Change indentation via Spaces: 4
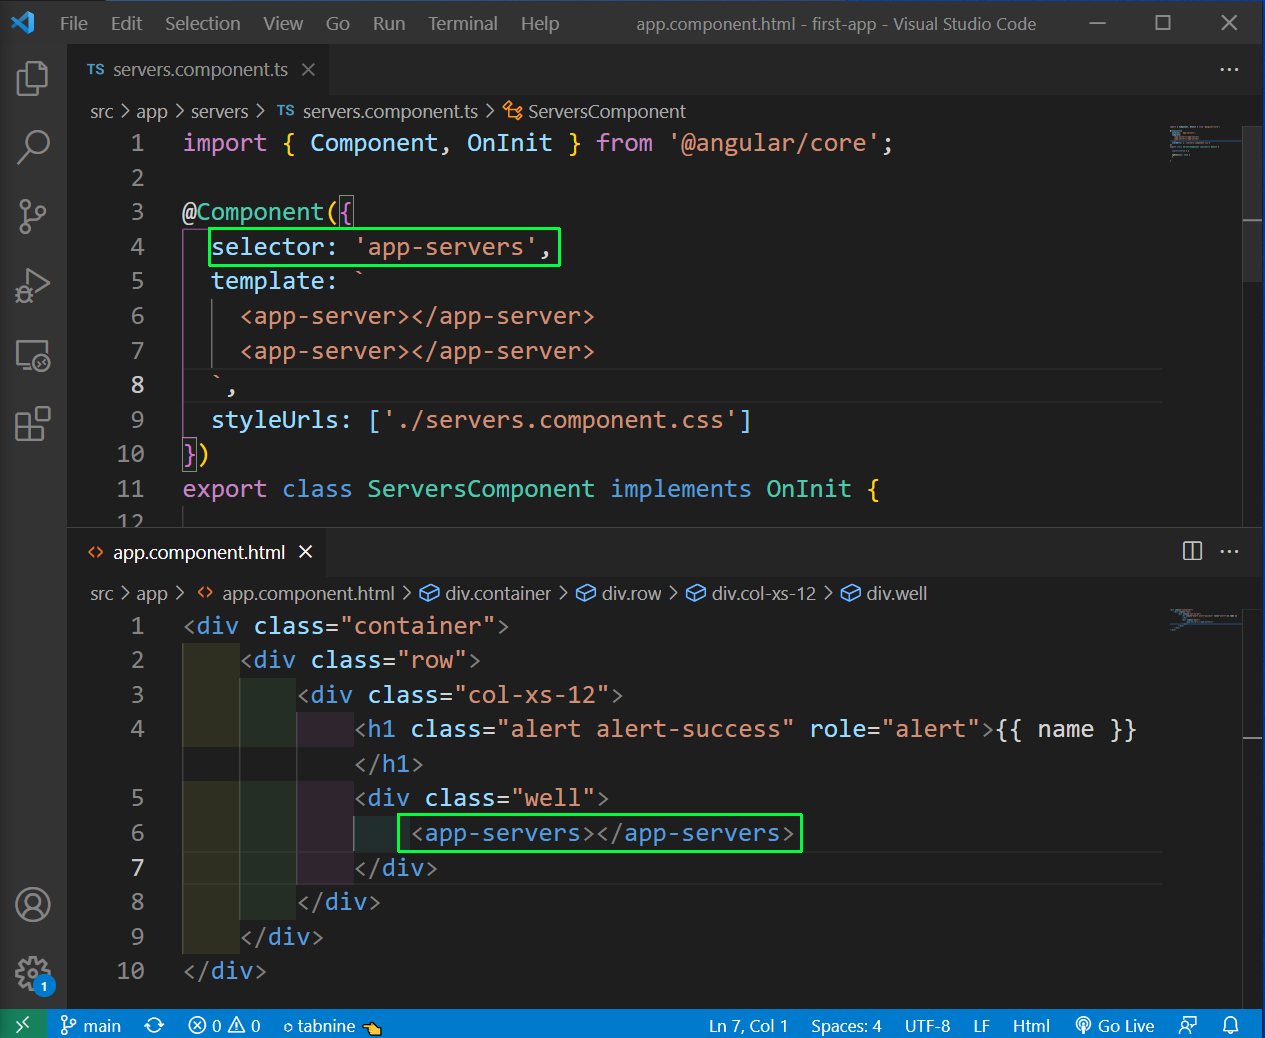The image size is (1265, 1038). click(x=846, y=1025)
